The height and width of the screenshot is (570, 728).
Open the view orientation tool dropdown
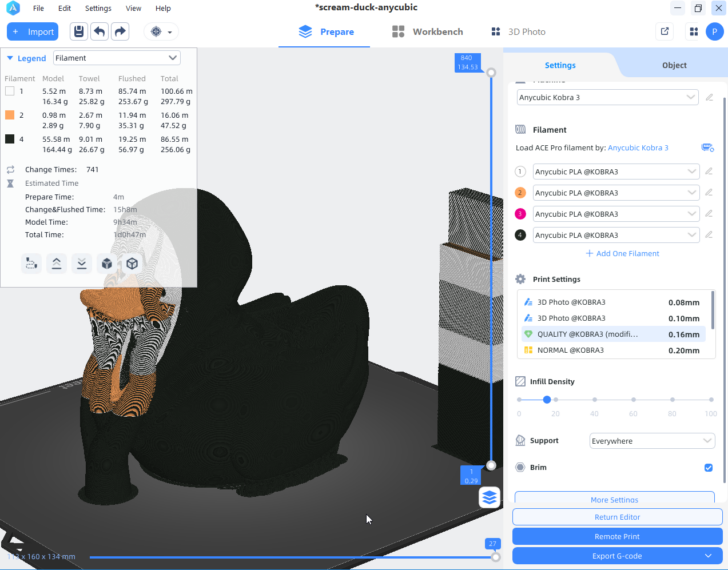point(161,32)
